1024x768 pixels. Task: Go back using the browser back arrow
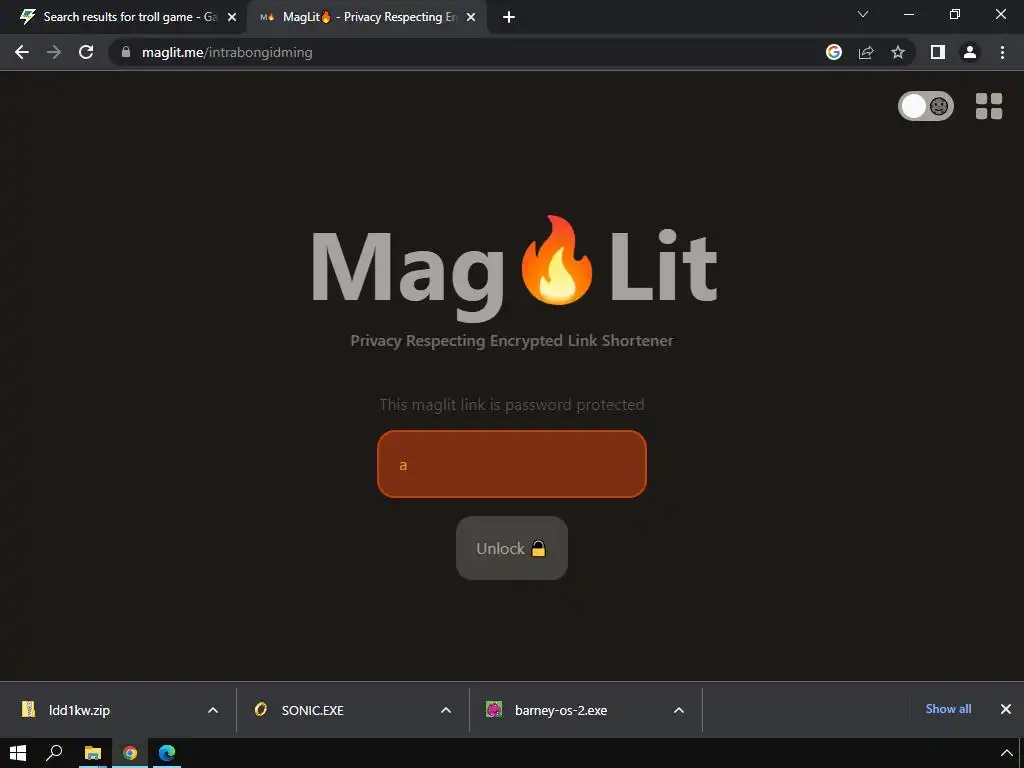[x=22, y=52]
